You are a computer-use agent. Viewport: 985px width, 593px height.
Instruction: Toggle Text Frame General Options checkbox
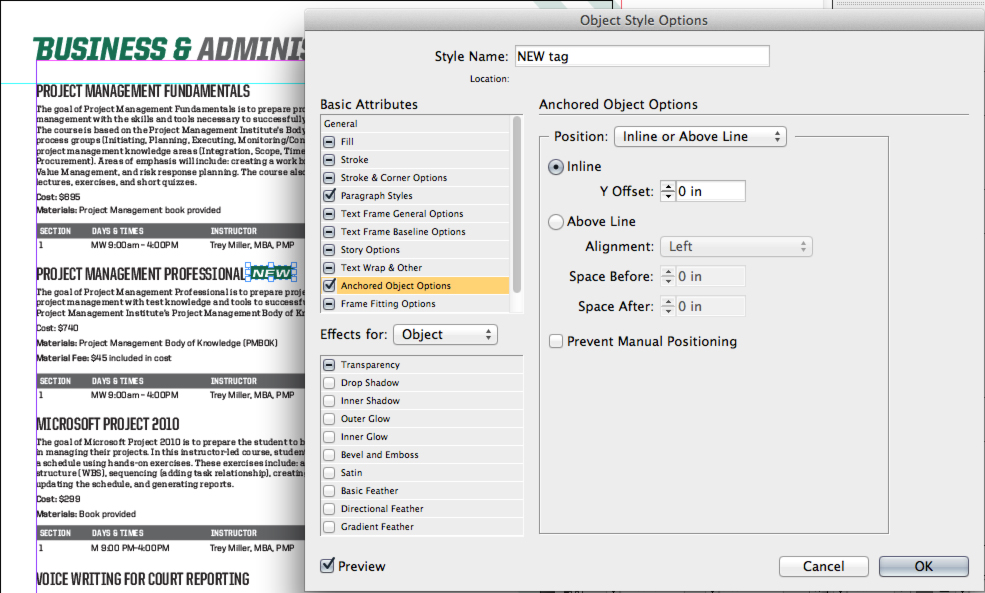329,214
